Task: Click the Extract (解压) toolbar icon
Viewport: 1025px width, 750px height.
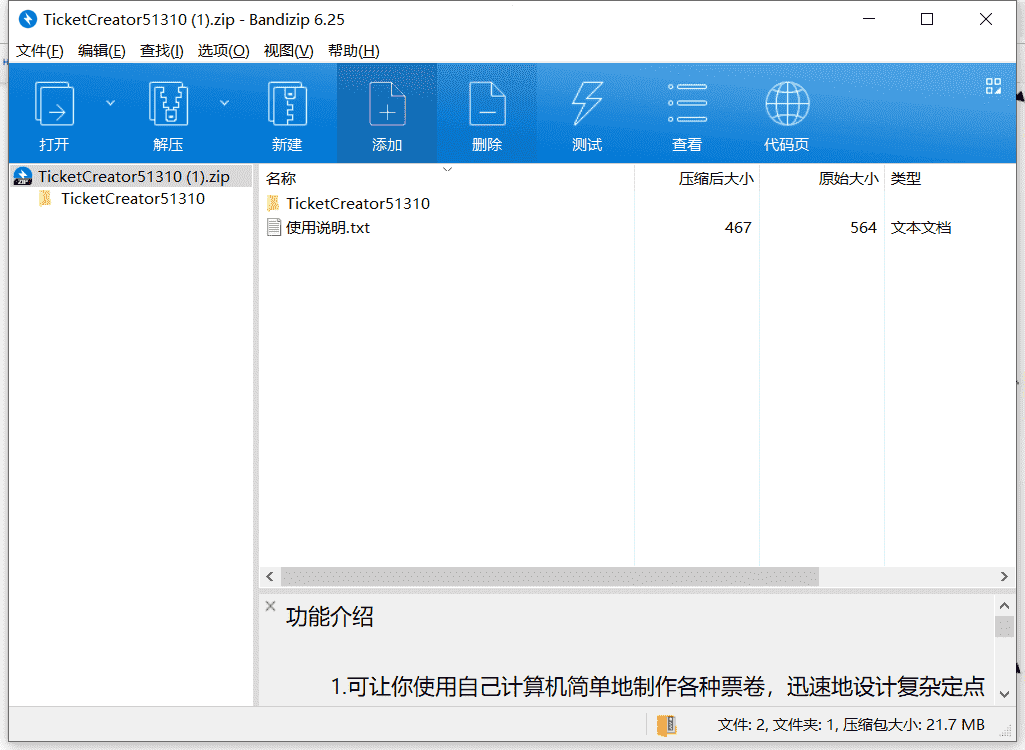Action: pos(168,103)
